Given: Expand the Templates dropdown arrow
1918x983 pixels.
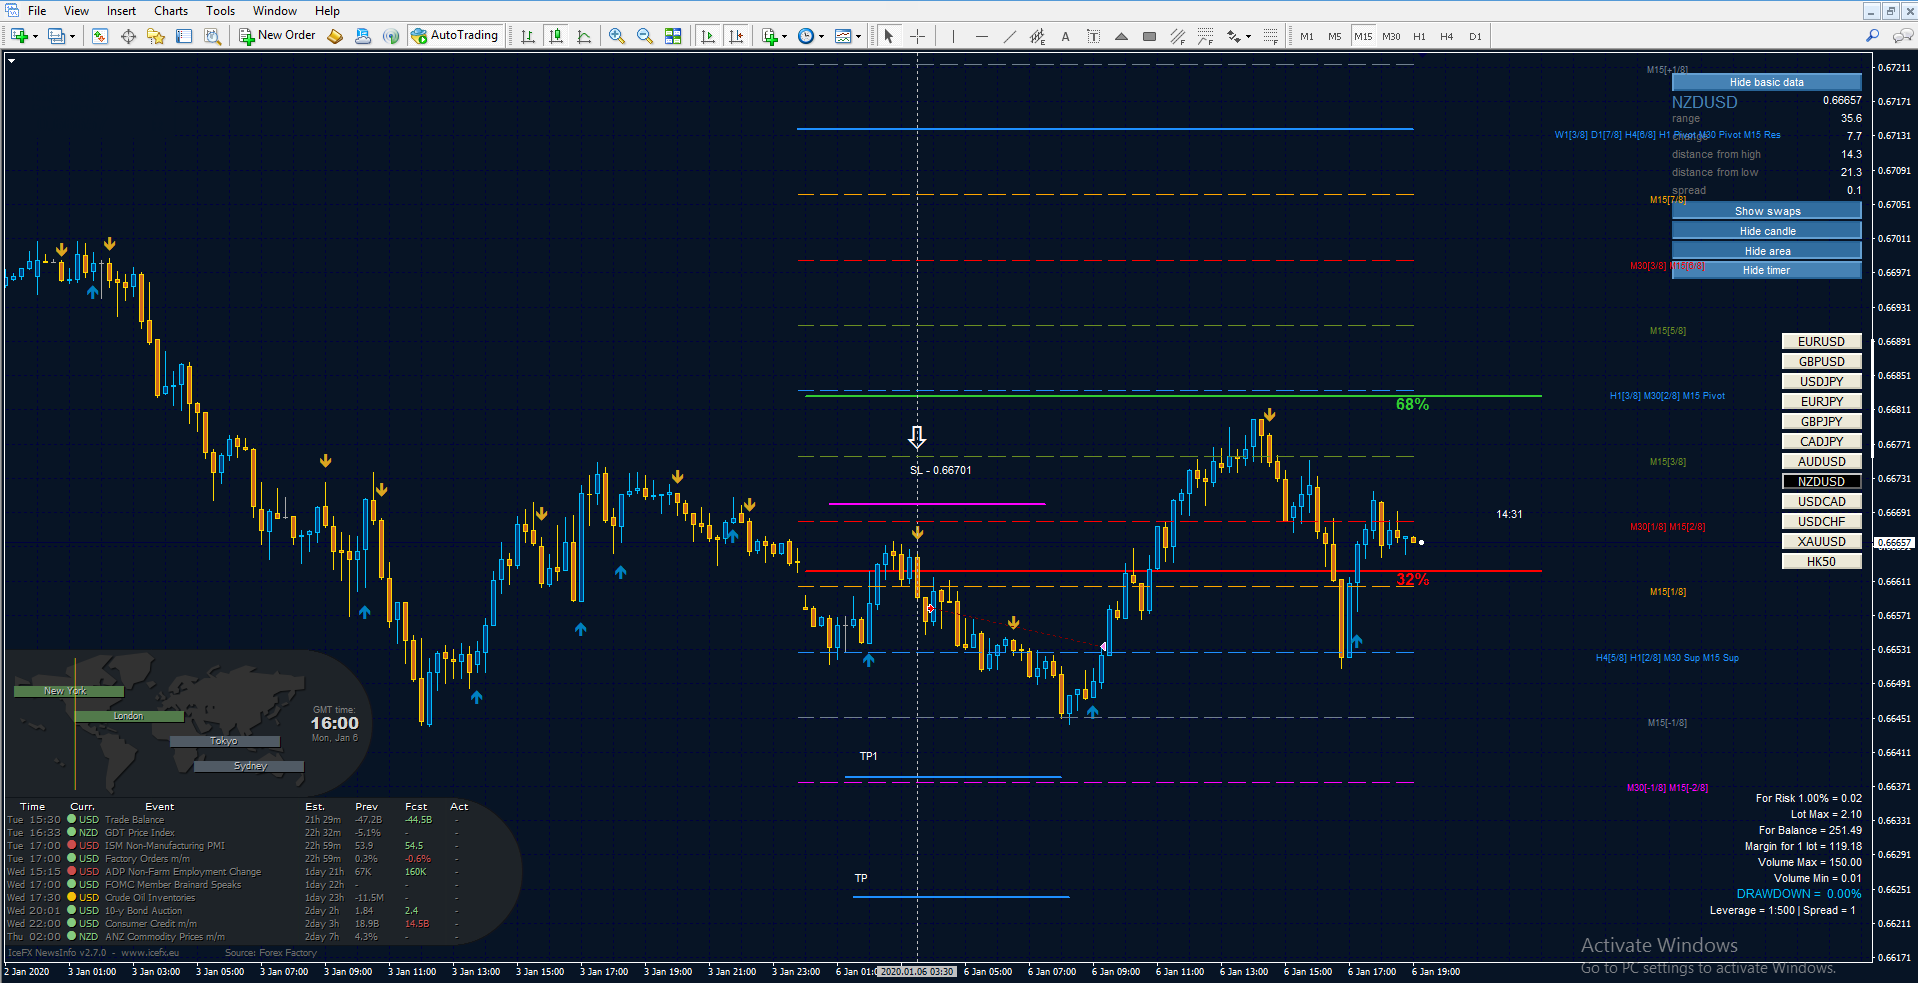Looking at the screenshot, I should tap(858, 37).
